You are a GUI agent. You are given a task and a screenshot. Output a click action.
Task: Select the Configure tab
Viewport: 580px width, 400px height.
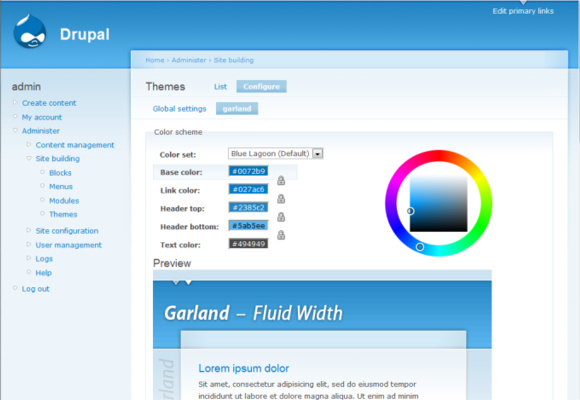point(262,87)
